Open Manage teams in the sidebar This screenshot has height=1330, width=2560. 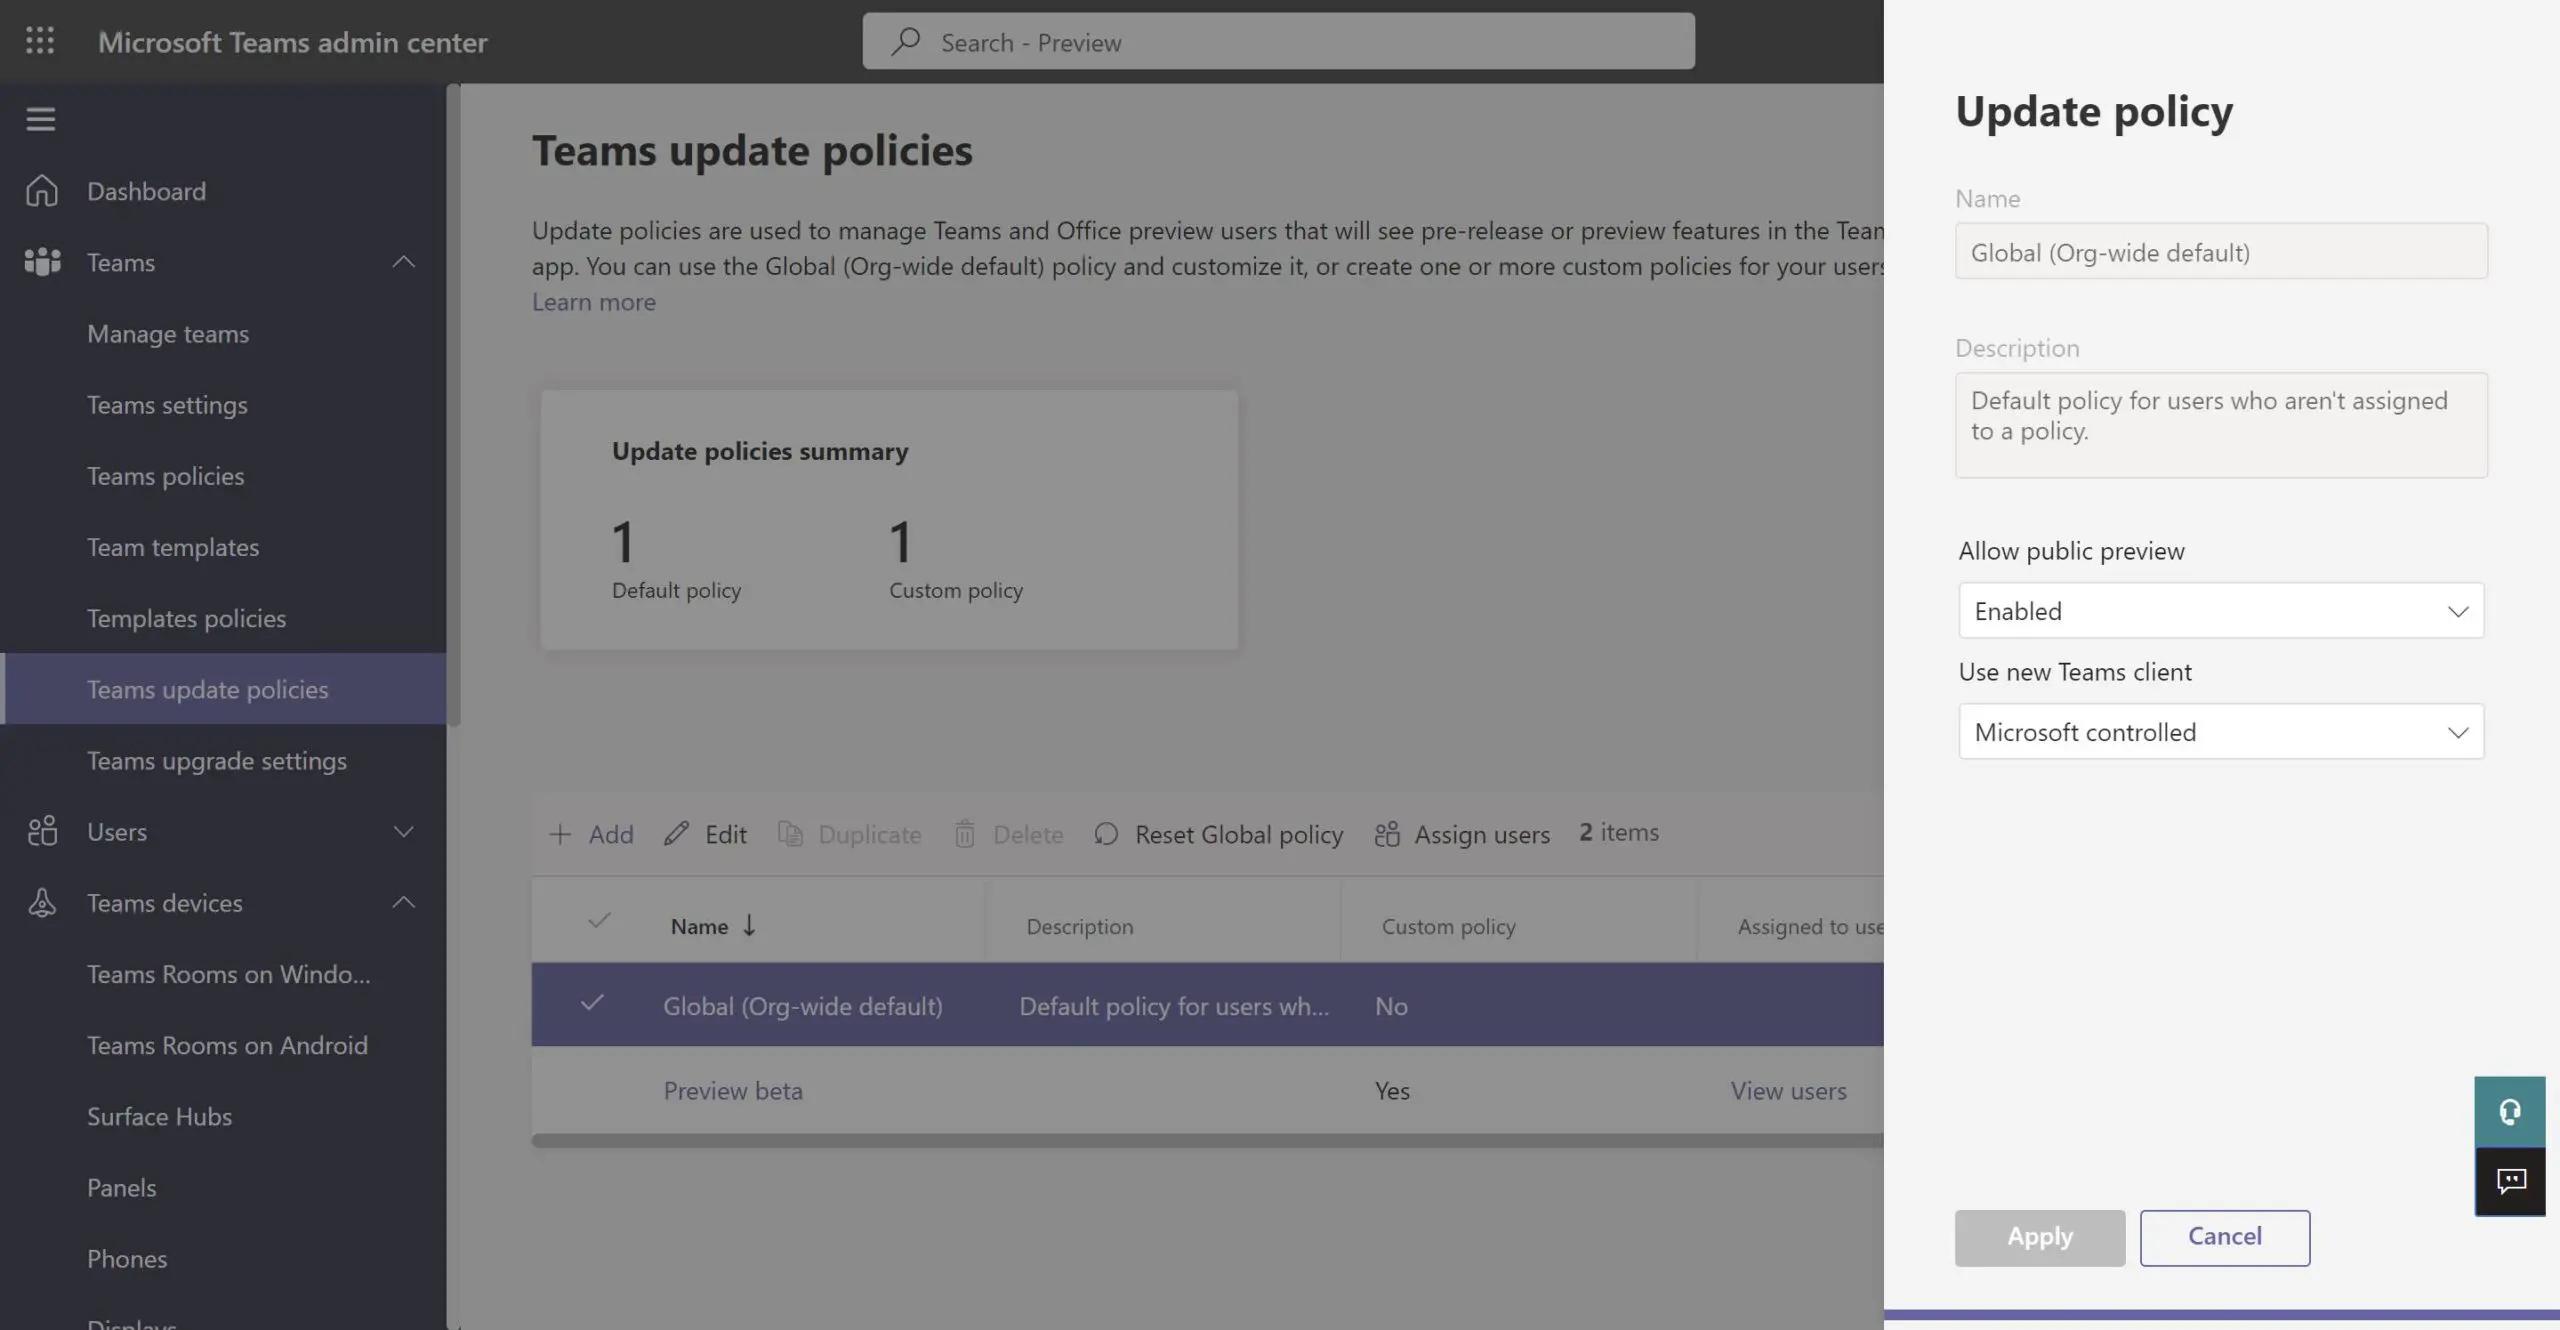point(168,333)
